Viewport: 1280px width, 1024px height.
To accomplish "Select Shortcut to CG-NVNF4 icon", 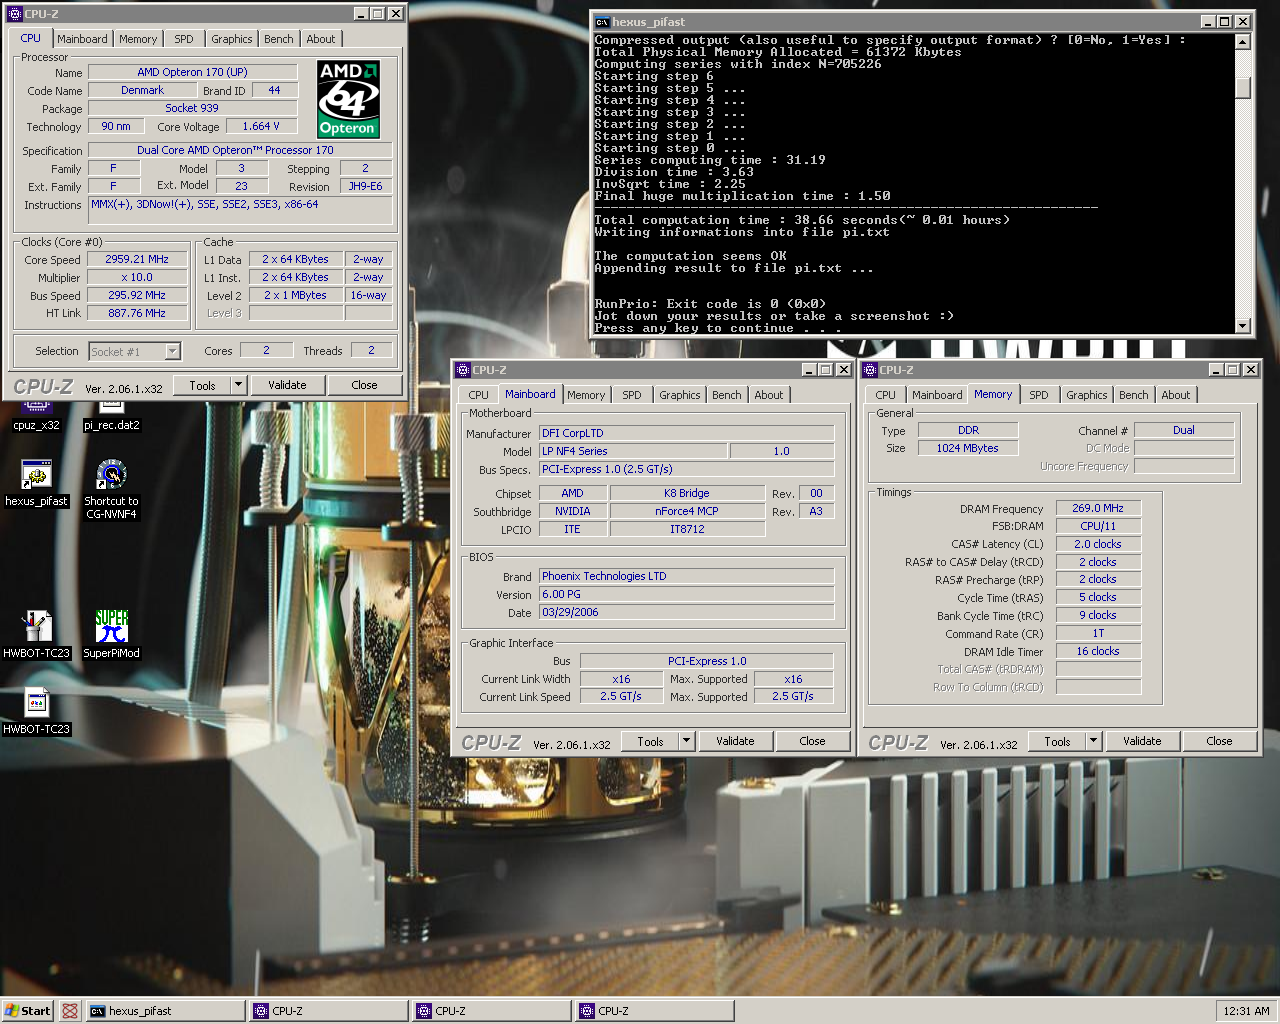I will click(x=111, y=489).
